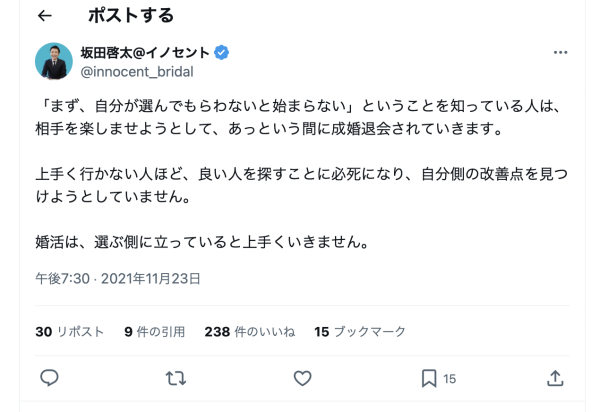The width and height of the screenshot is (600, 412).
Task: View the 238 件のいいね likes list
Action: 249,331
